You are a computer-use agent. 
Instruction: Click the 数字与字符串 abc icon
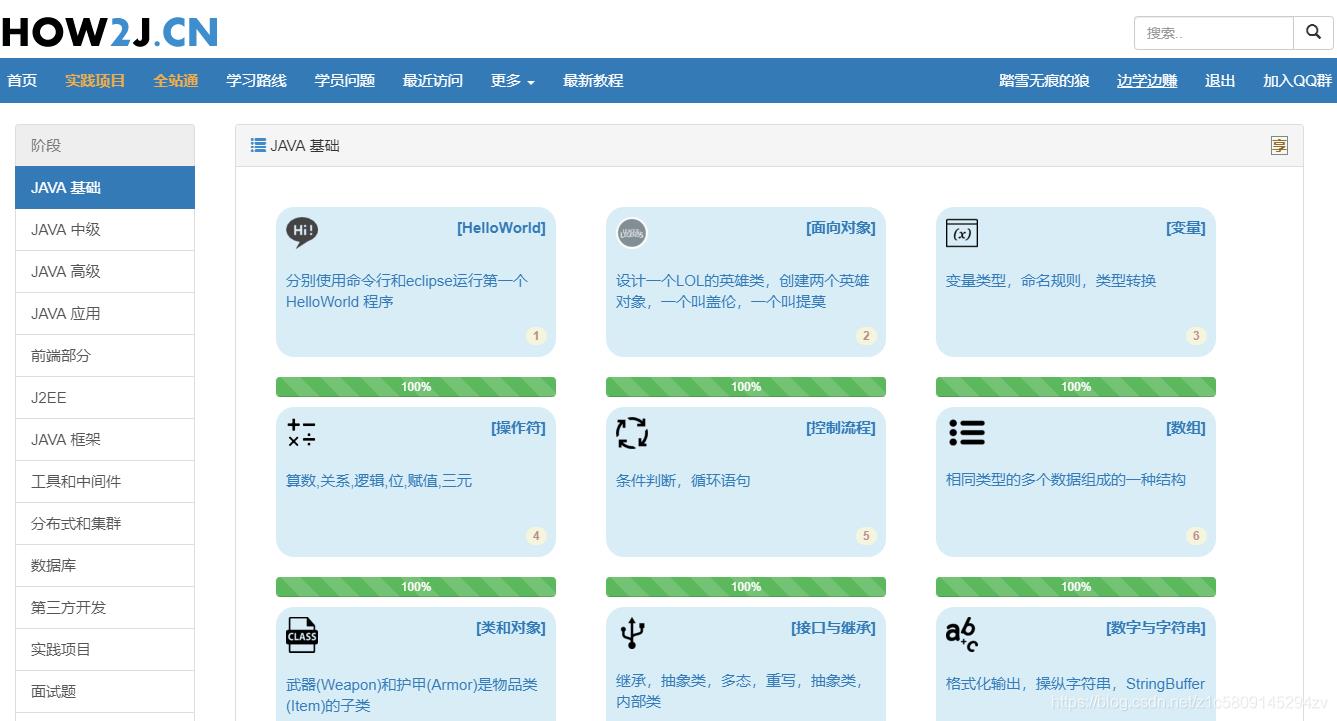tap(962, 634)
